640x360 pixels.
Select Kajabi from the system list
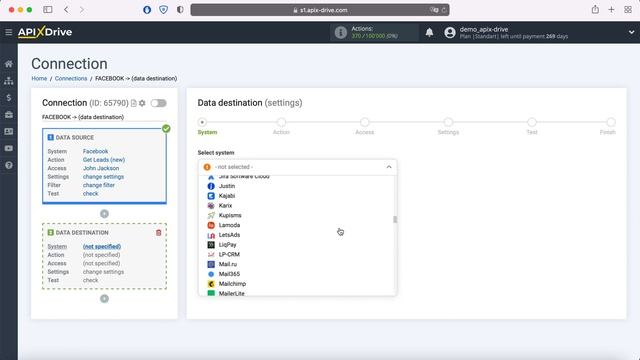tap(297, 196)
